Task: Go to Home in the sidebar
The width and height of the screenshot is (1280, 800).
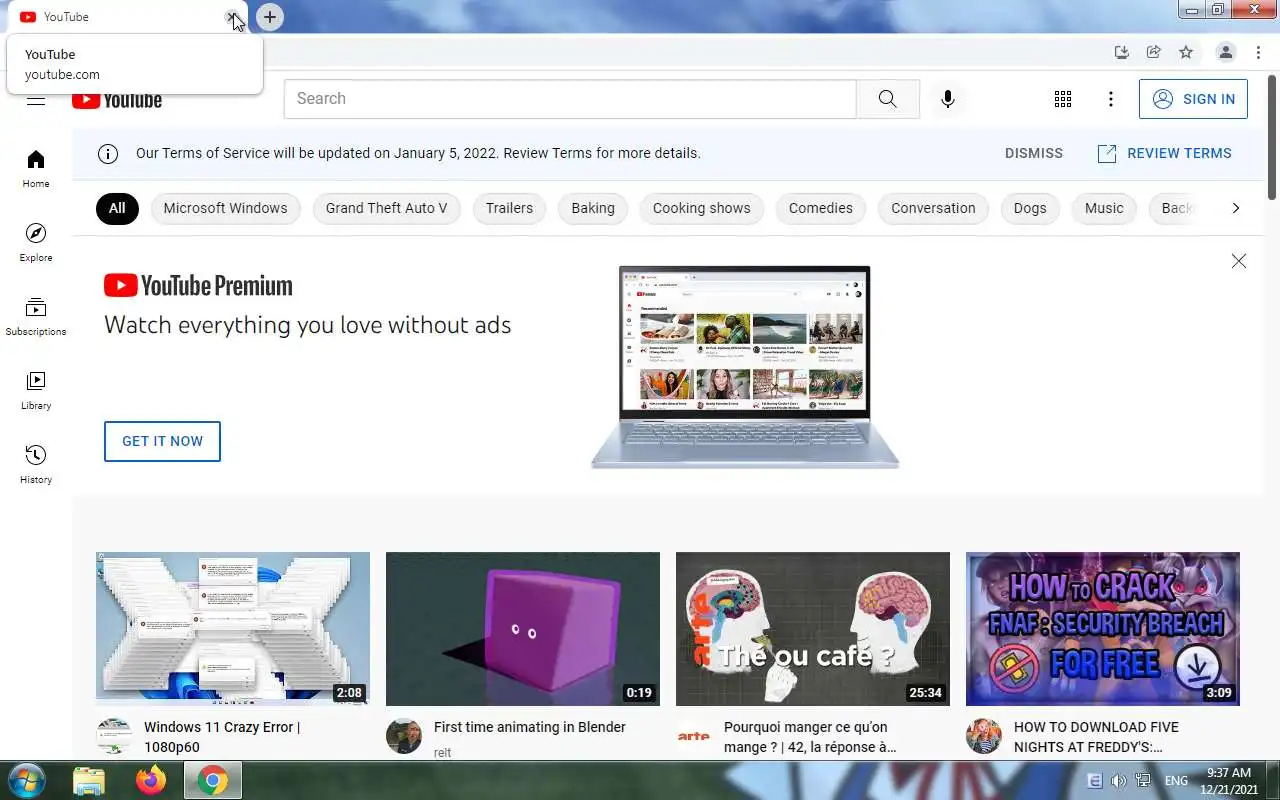Action: [36, 169]
